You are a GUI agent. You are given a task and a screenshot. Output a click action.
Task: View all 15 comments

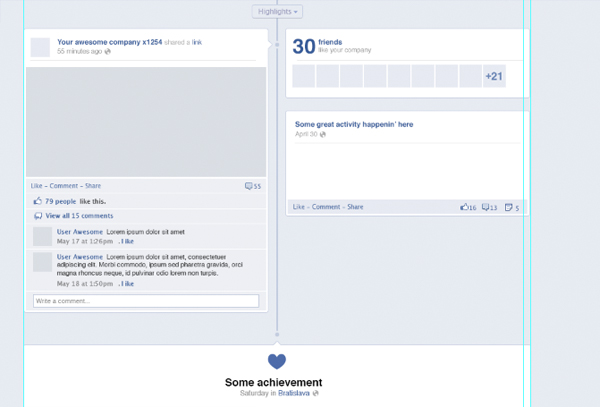point(79,216)
